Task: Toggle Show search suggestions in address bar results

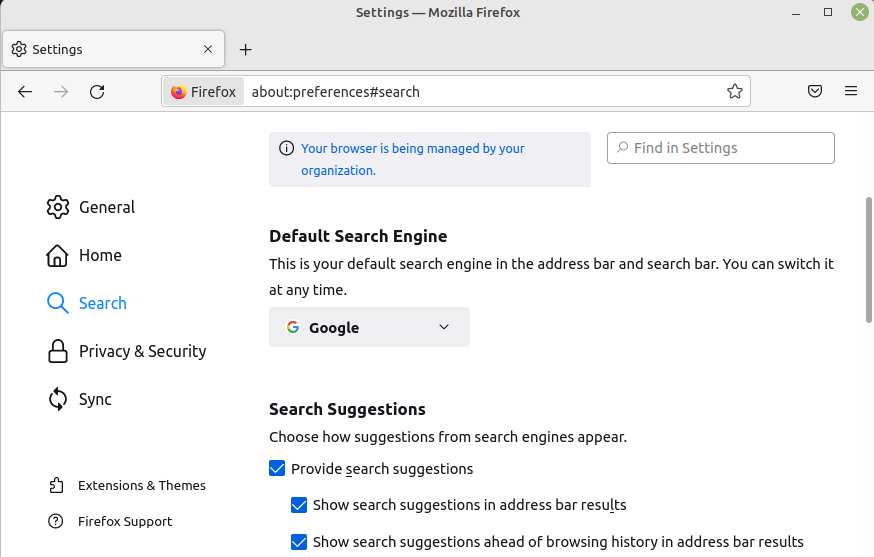Action: 299,505
